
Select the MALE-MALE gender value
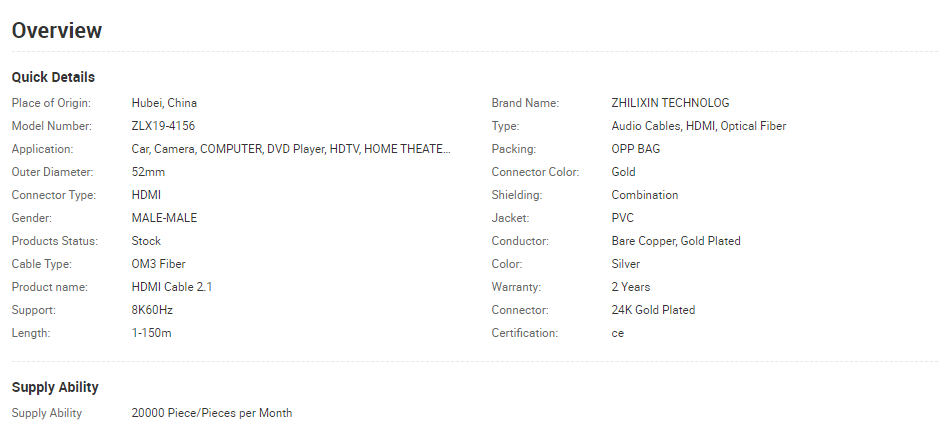coord(164,218)
